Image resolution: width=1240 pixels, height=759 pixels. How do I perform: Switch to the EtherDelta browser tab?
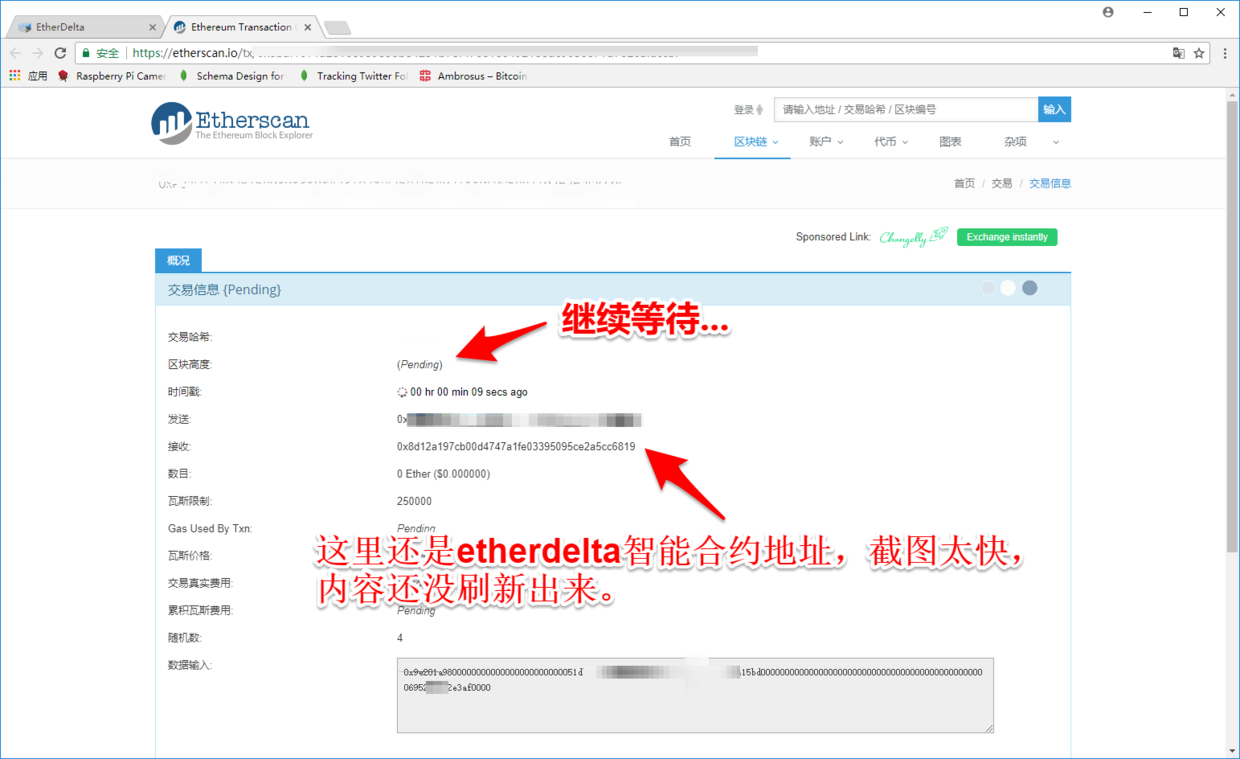83,27
